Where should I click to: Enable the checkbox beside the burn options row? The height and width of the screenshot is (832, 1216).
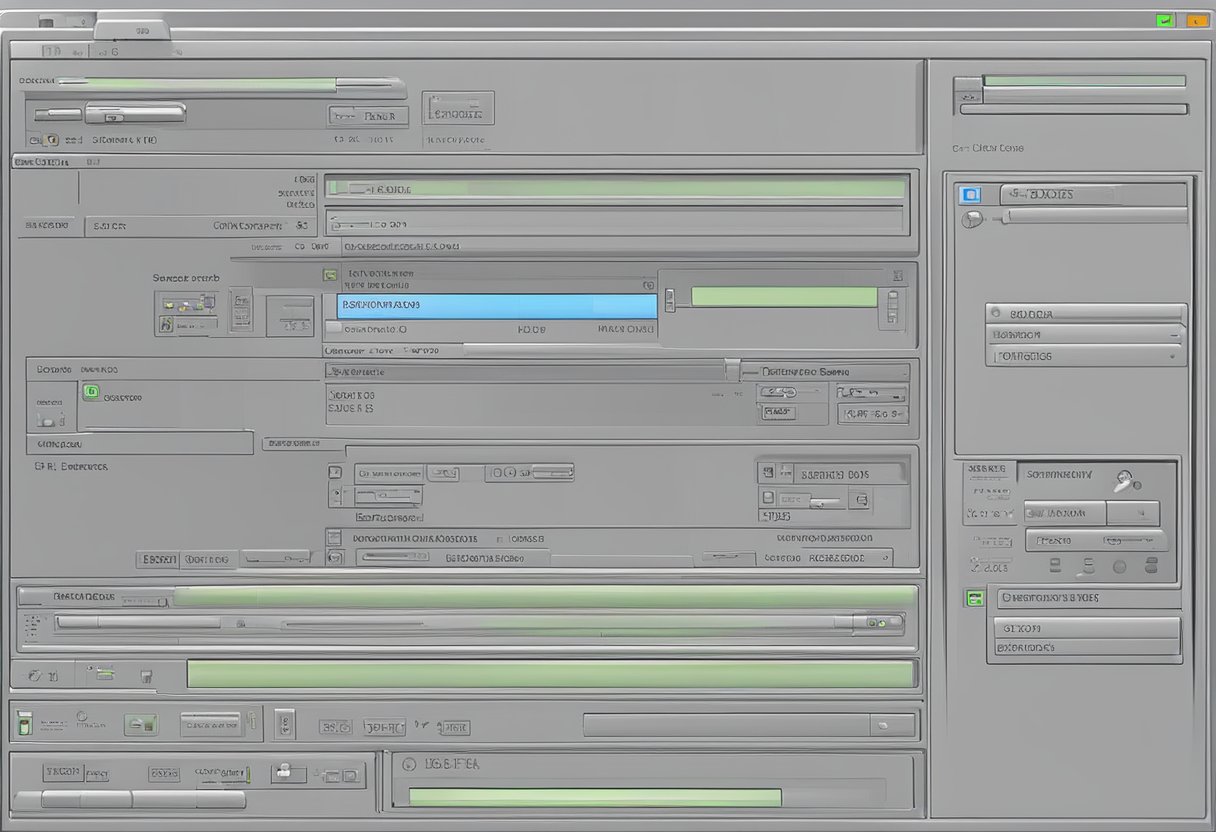[x=335, y=471]
